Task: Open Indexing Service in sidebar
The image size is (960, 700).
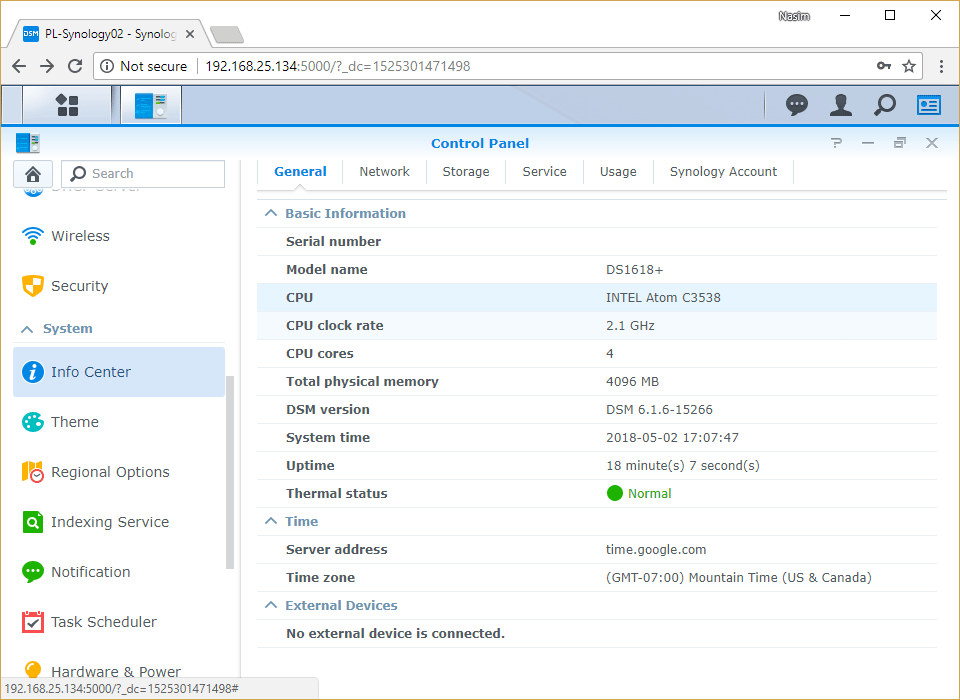Action: (x=119, y=522)
